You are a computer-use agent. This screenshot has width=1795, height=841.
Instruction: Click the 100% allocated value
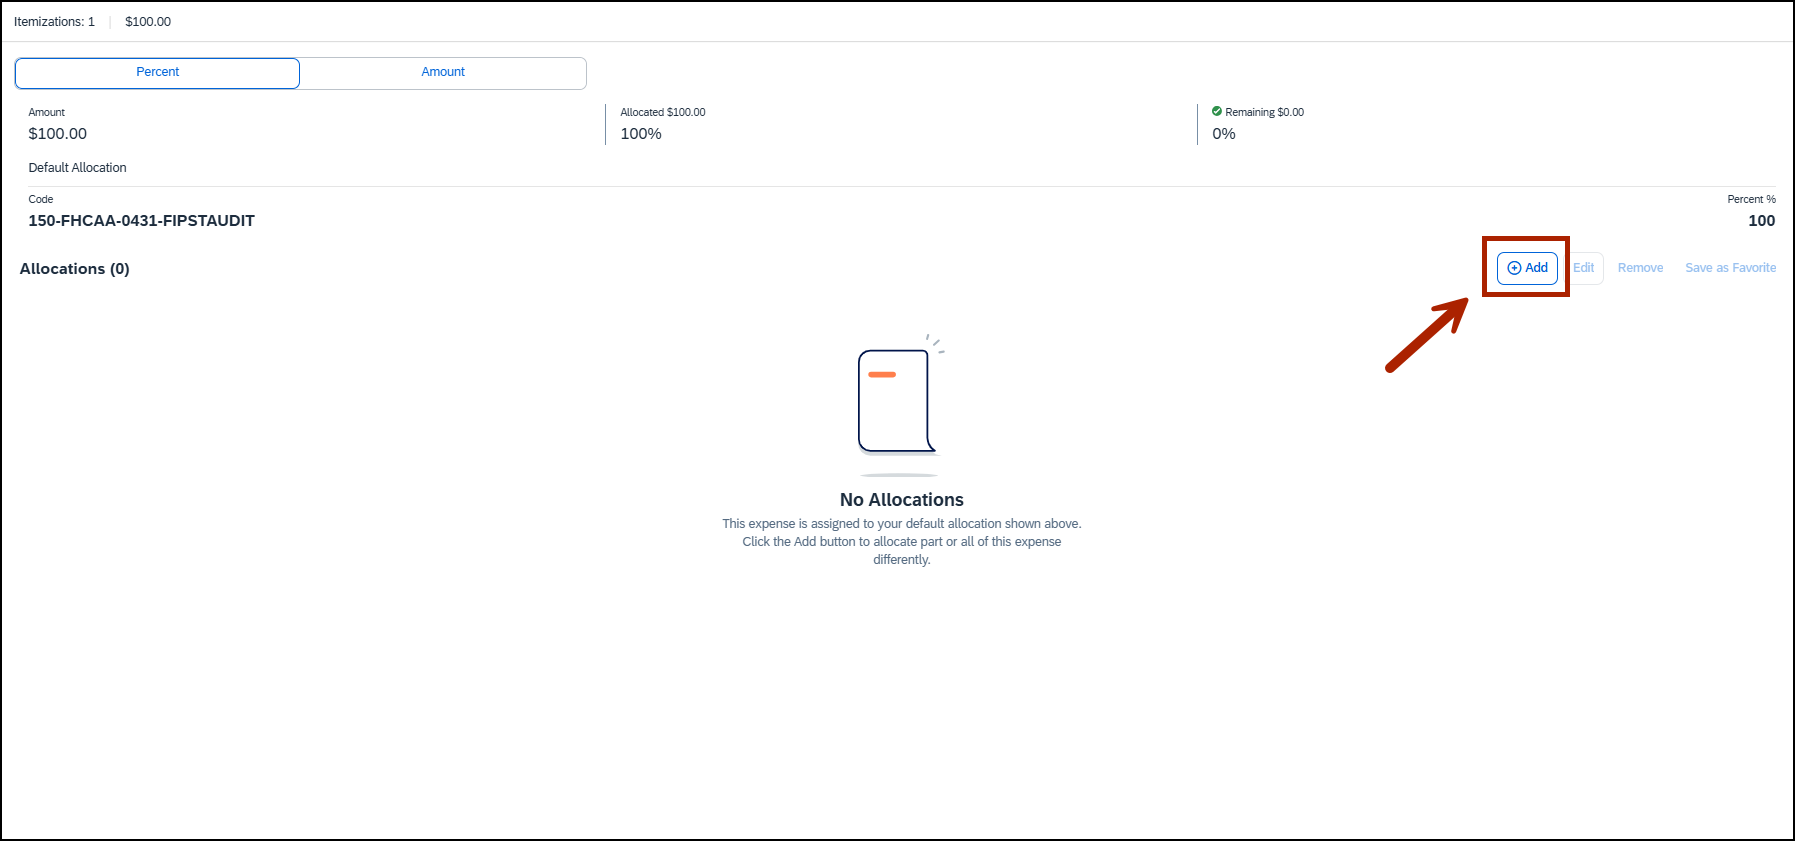click(641, 134)
